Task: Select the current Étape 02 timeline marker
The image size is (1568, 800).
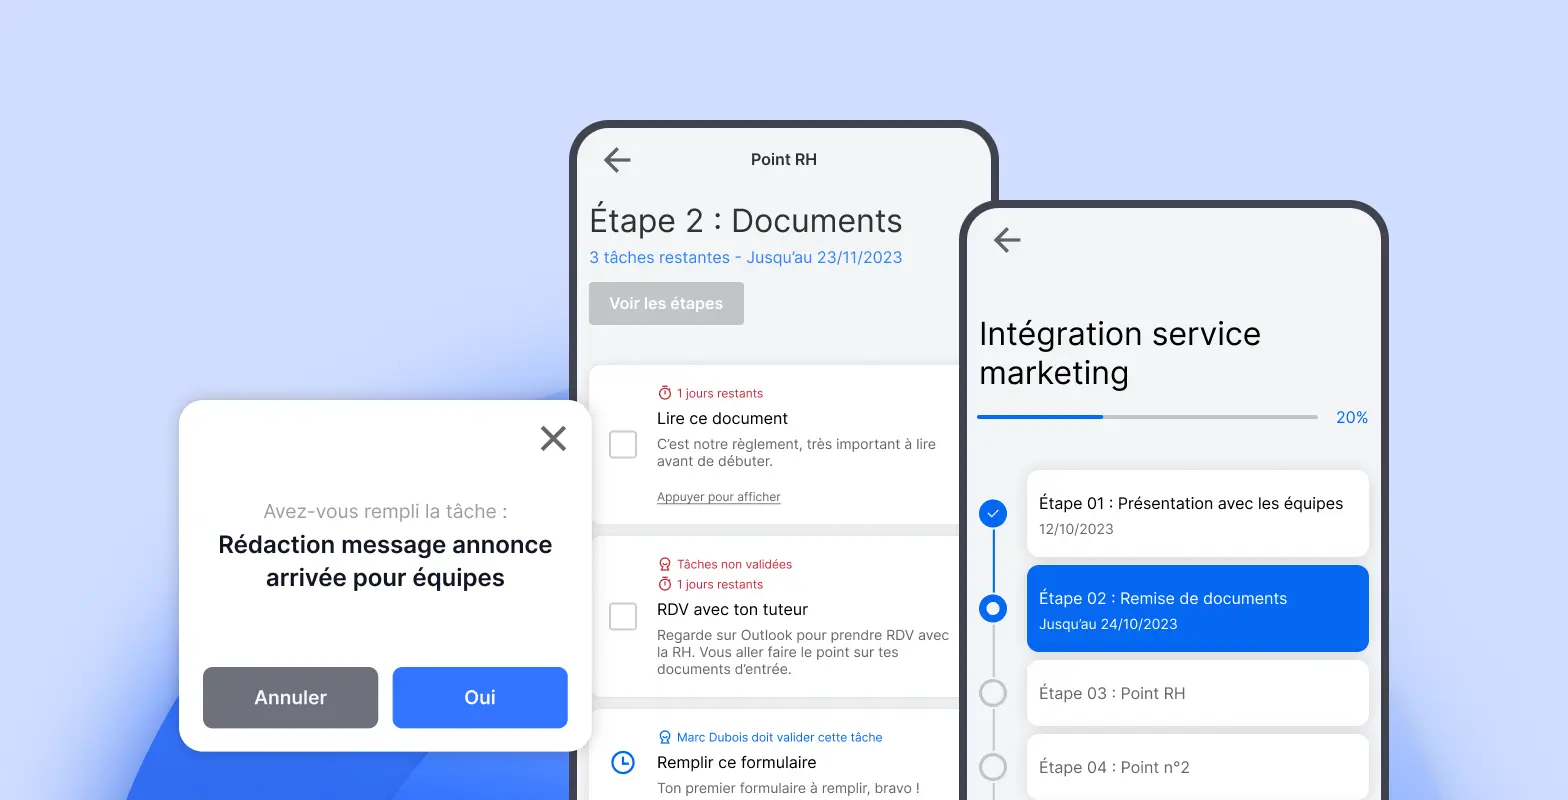Action: [x=993, y=608]
